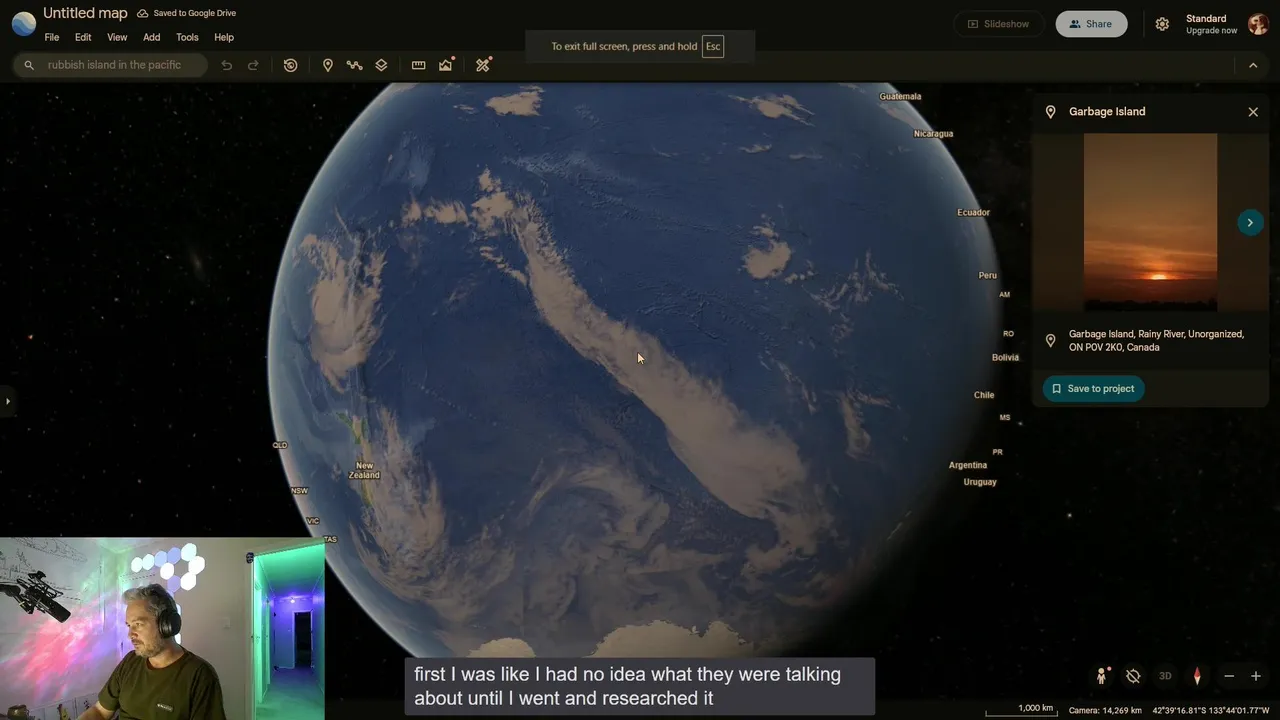1280x720 pixels.
Task: Click the Slideshow button
Action: [998, 24]
